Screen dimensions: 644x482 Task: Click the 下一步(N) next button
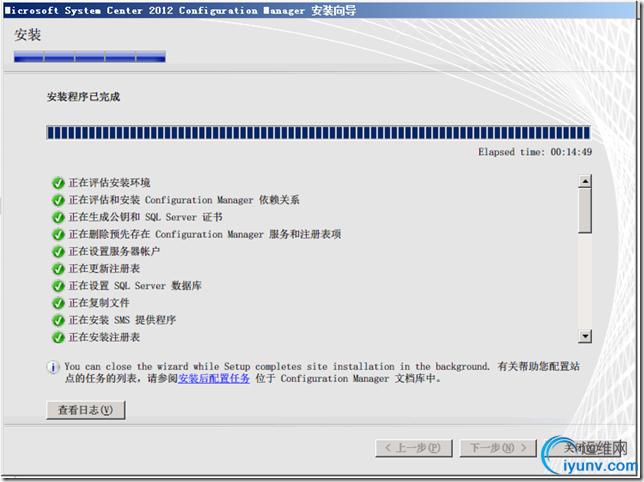coord(498,448)
